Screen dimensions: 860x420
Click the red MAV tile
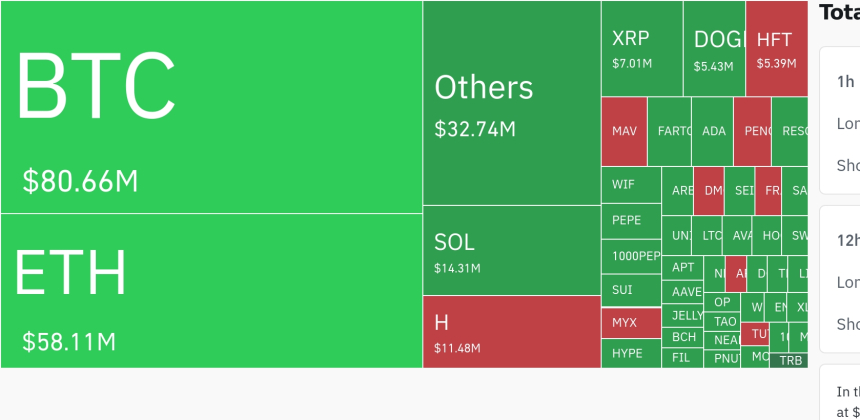click(x=624, y=131)
